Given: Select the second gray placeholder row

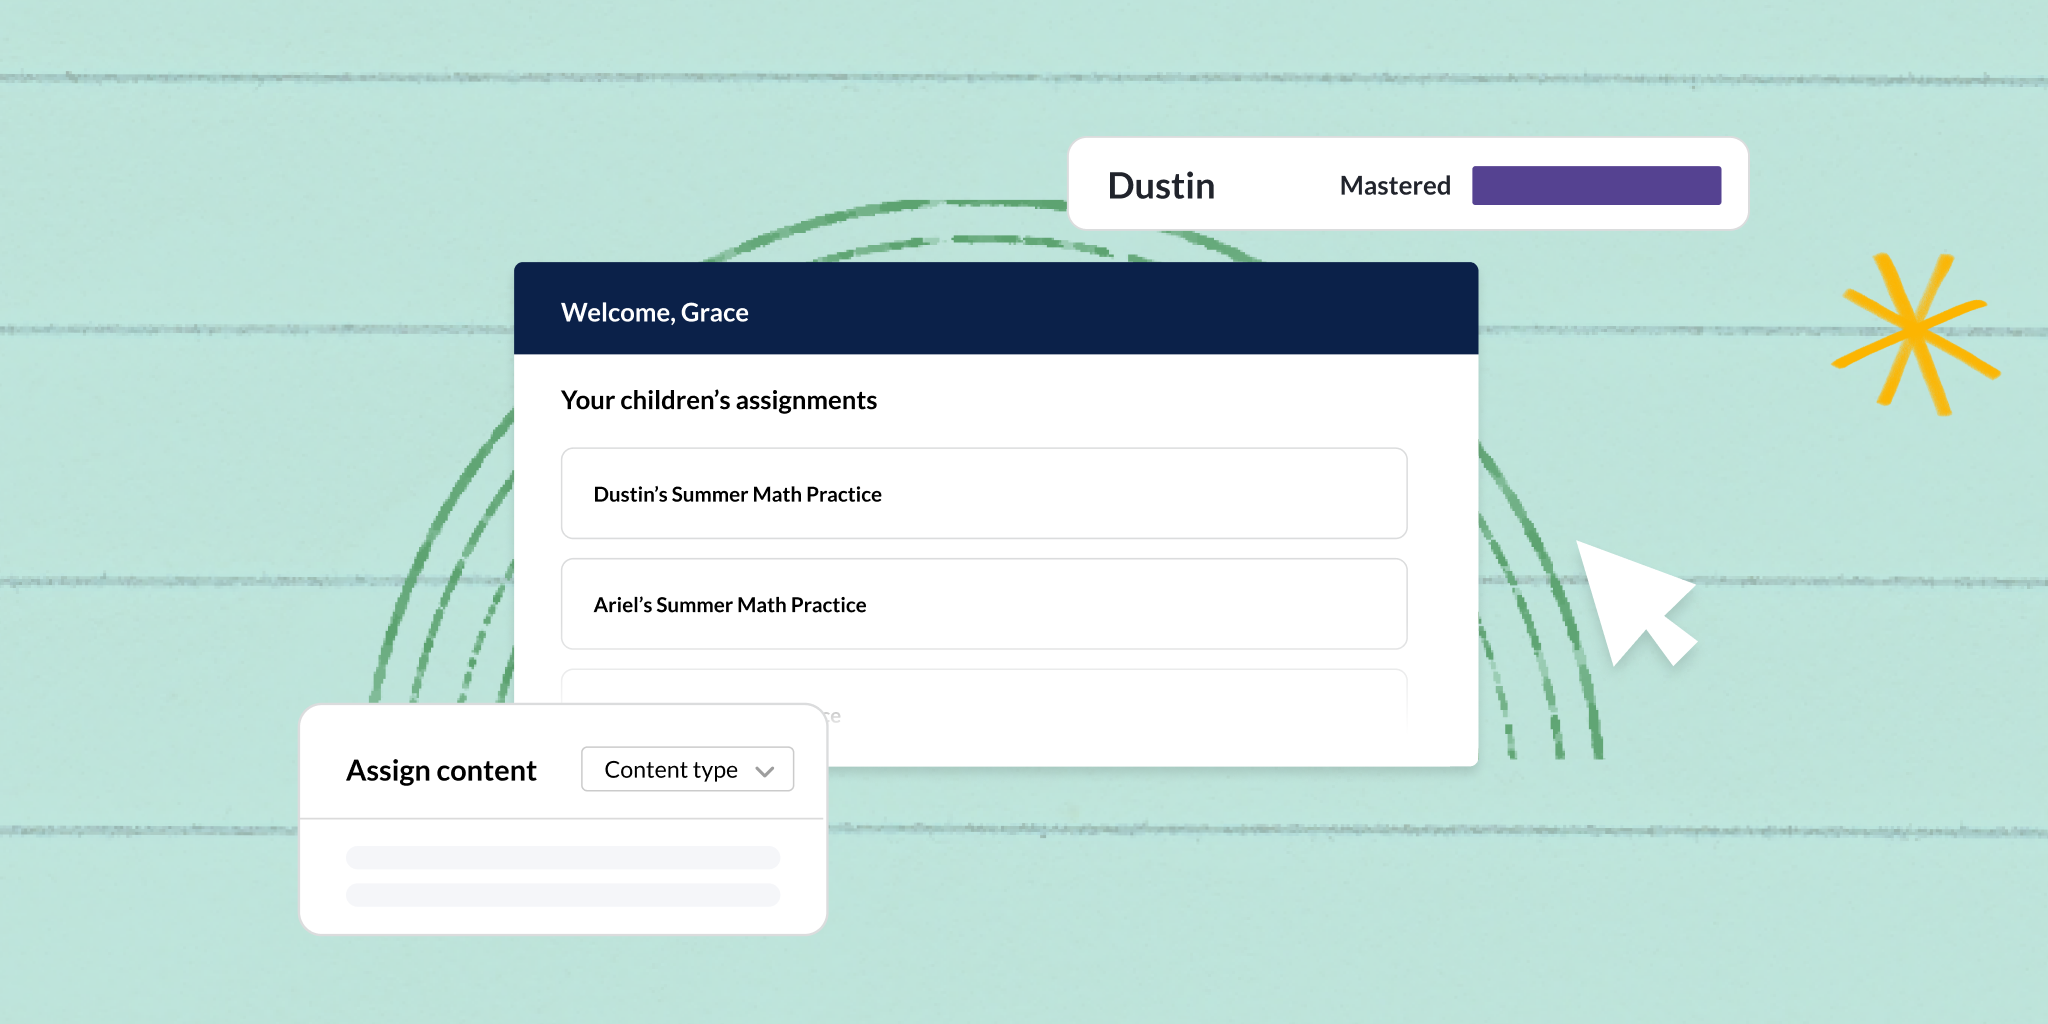Looking at the screenshot, I should tap(562, 894).
